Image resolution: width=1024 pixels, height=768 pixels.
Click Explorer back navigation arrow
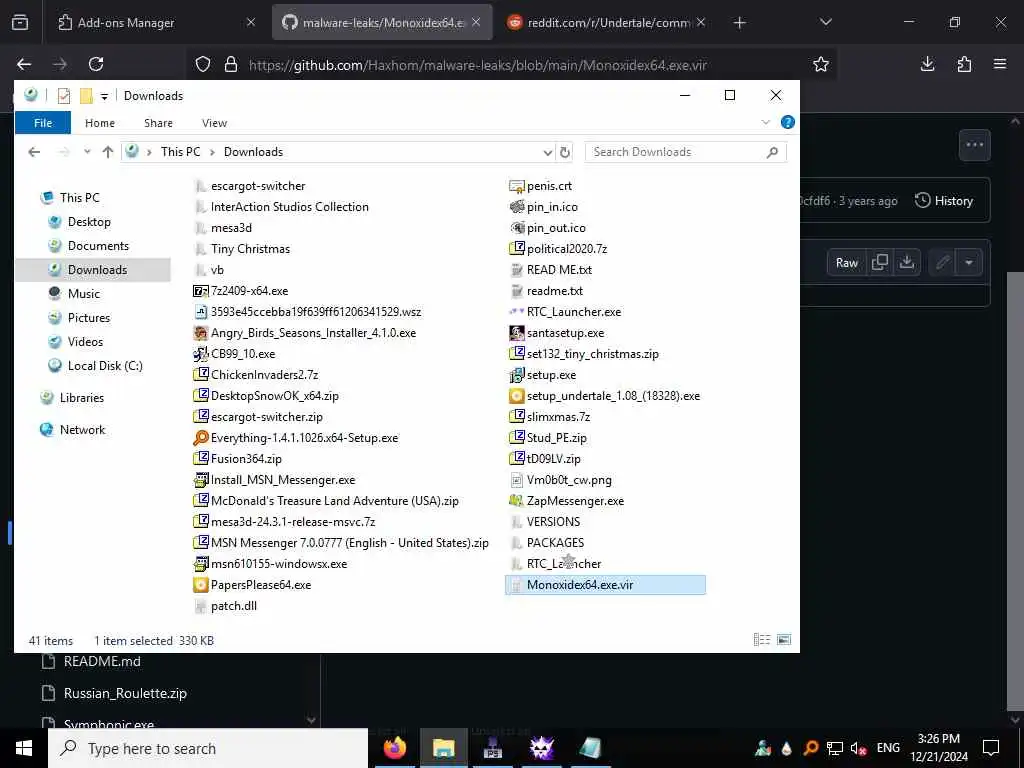34,152
